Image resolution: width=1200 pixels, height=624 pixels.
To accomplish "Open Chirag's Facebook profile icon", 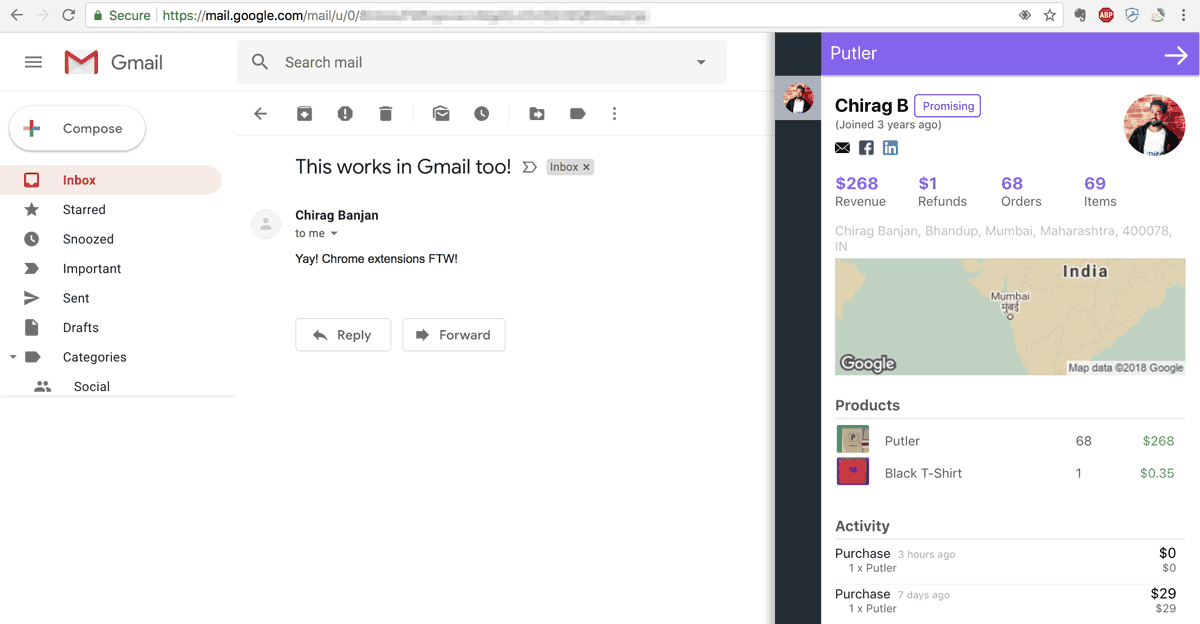I will coord(866,147).
